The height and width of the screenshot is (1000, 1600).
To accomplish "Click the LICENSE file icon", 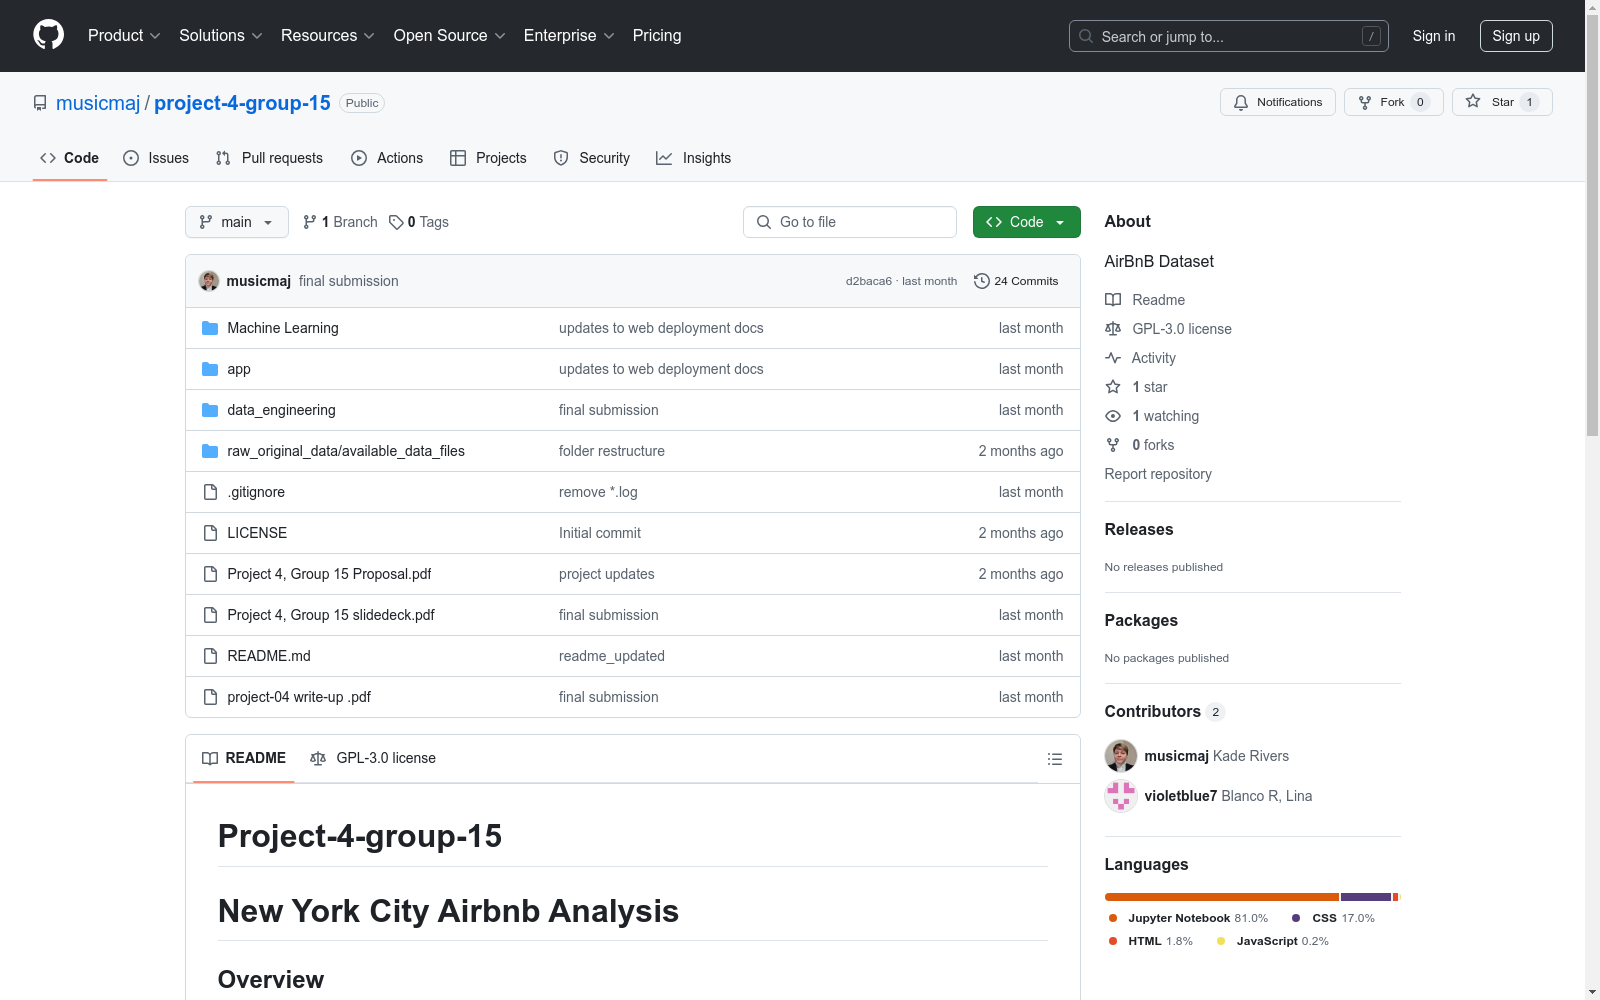I will (210, 533).
